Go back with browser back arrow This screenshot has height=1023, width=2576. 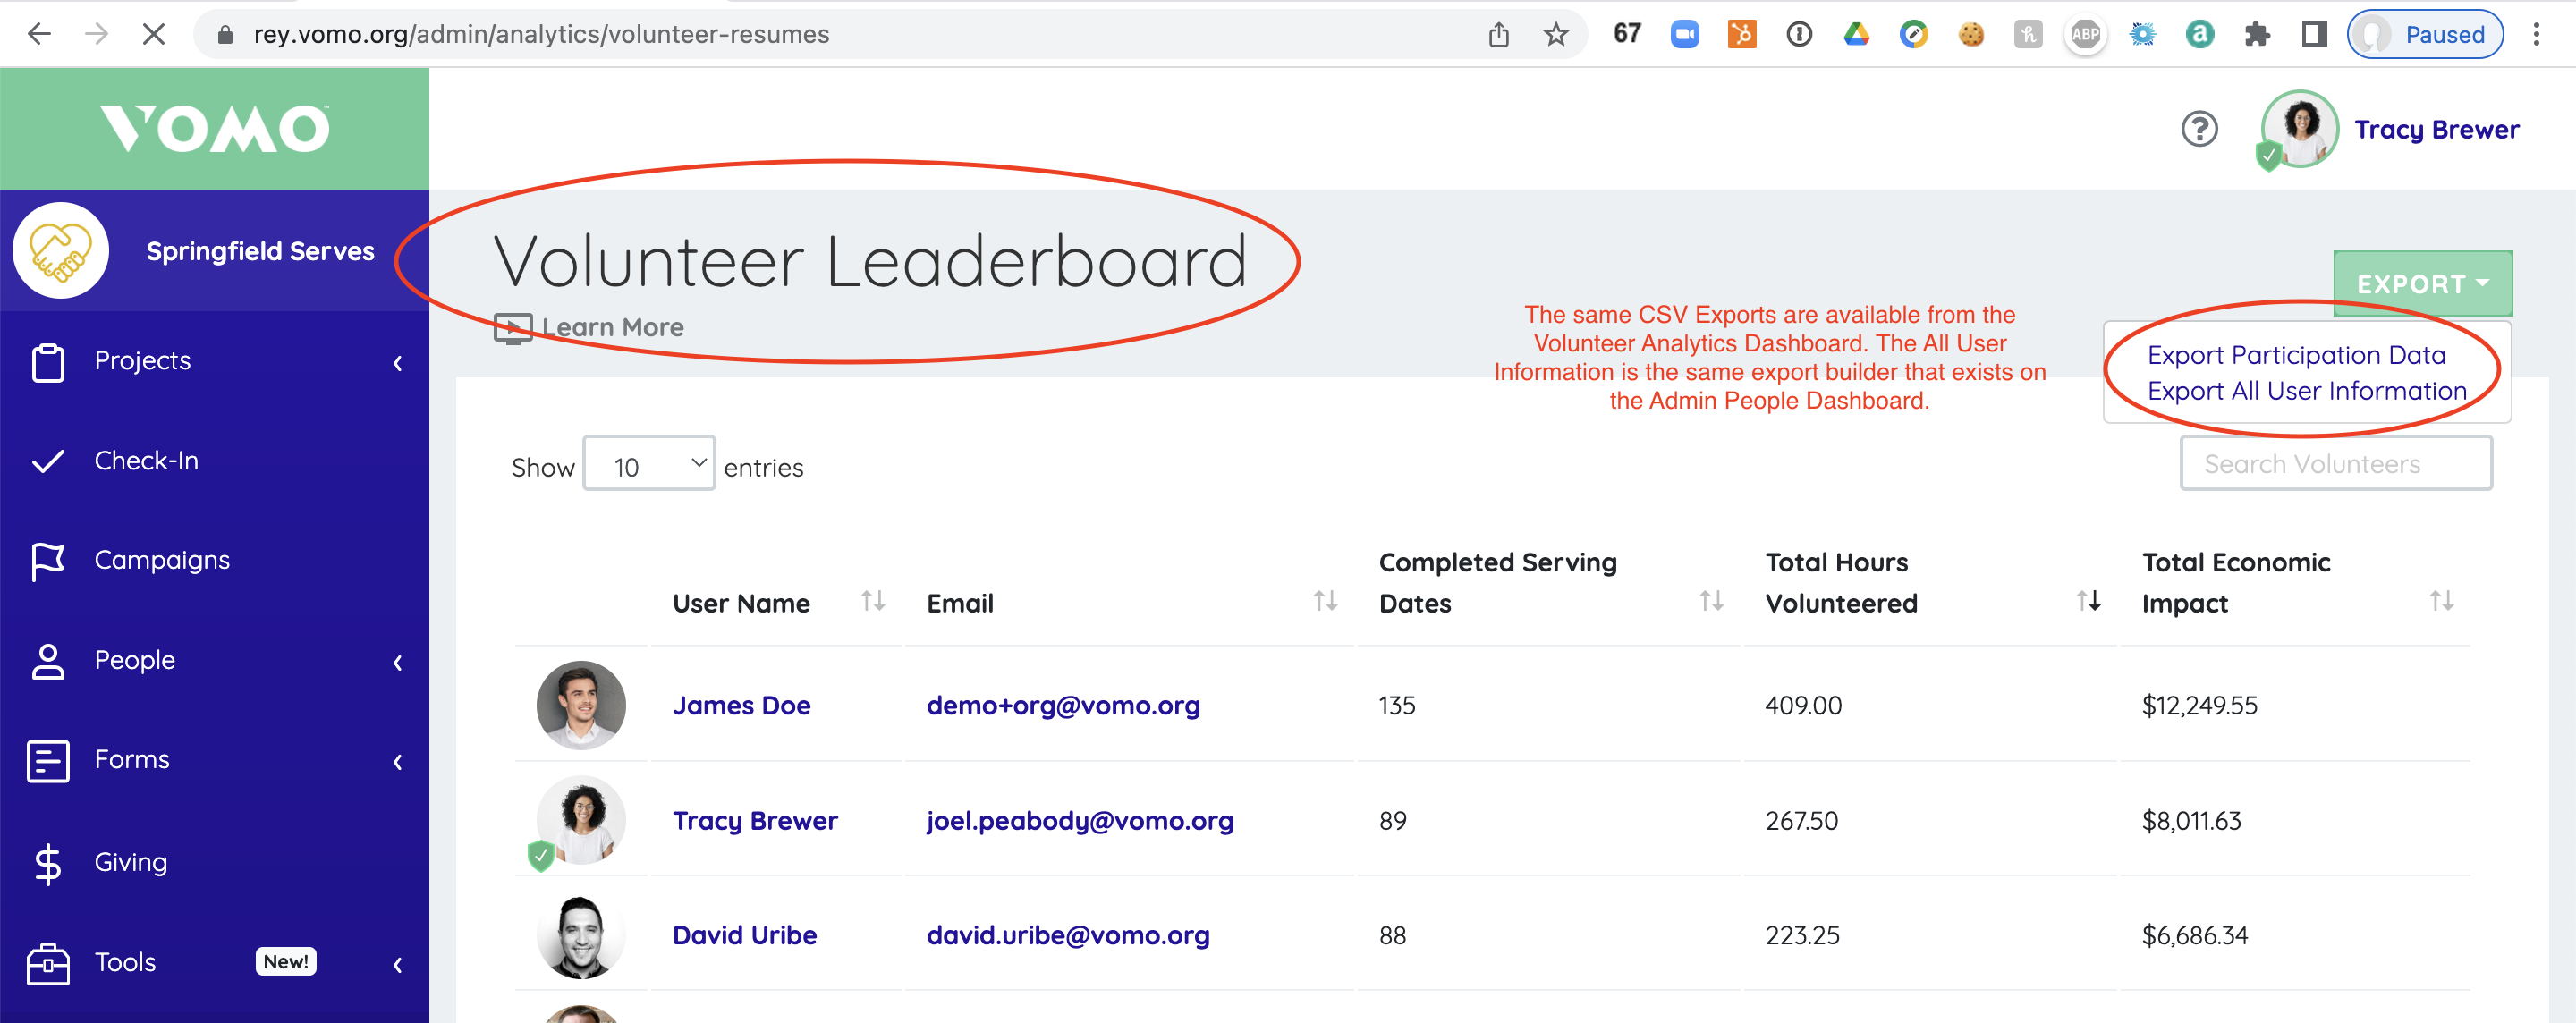[x=39, y=34]
